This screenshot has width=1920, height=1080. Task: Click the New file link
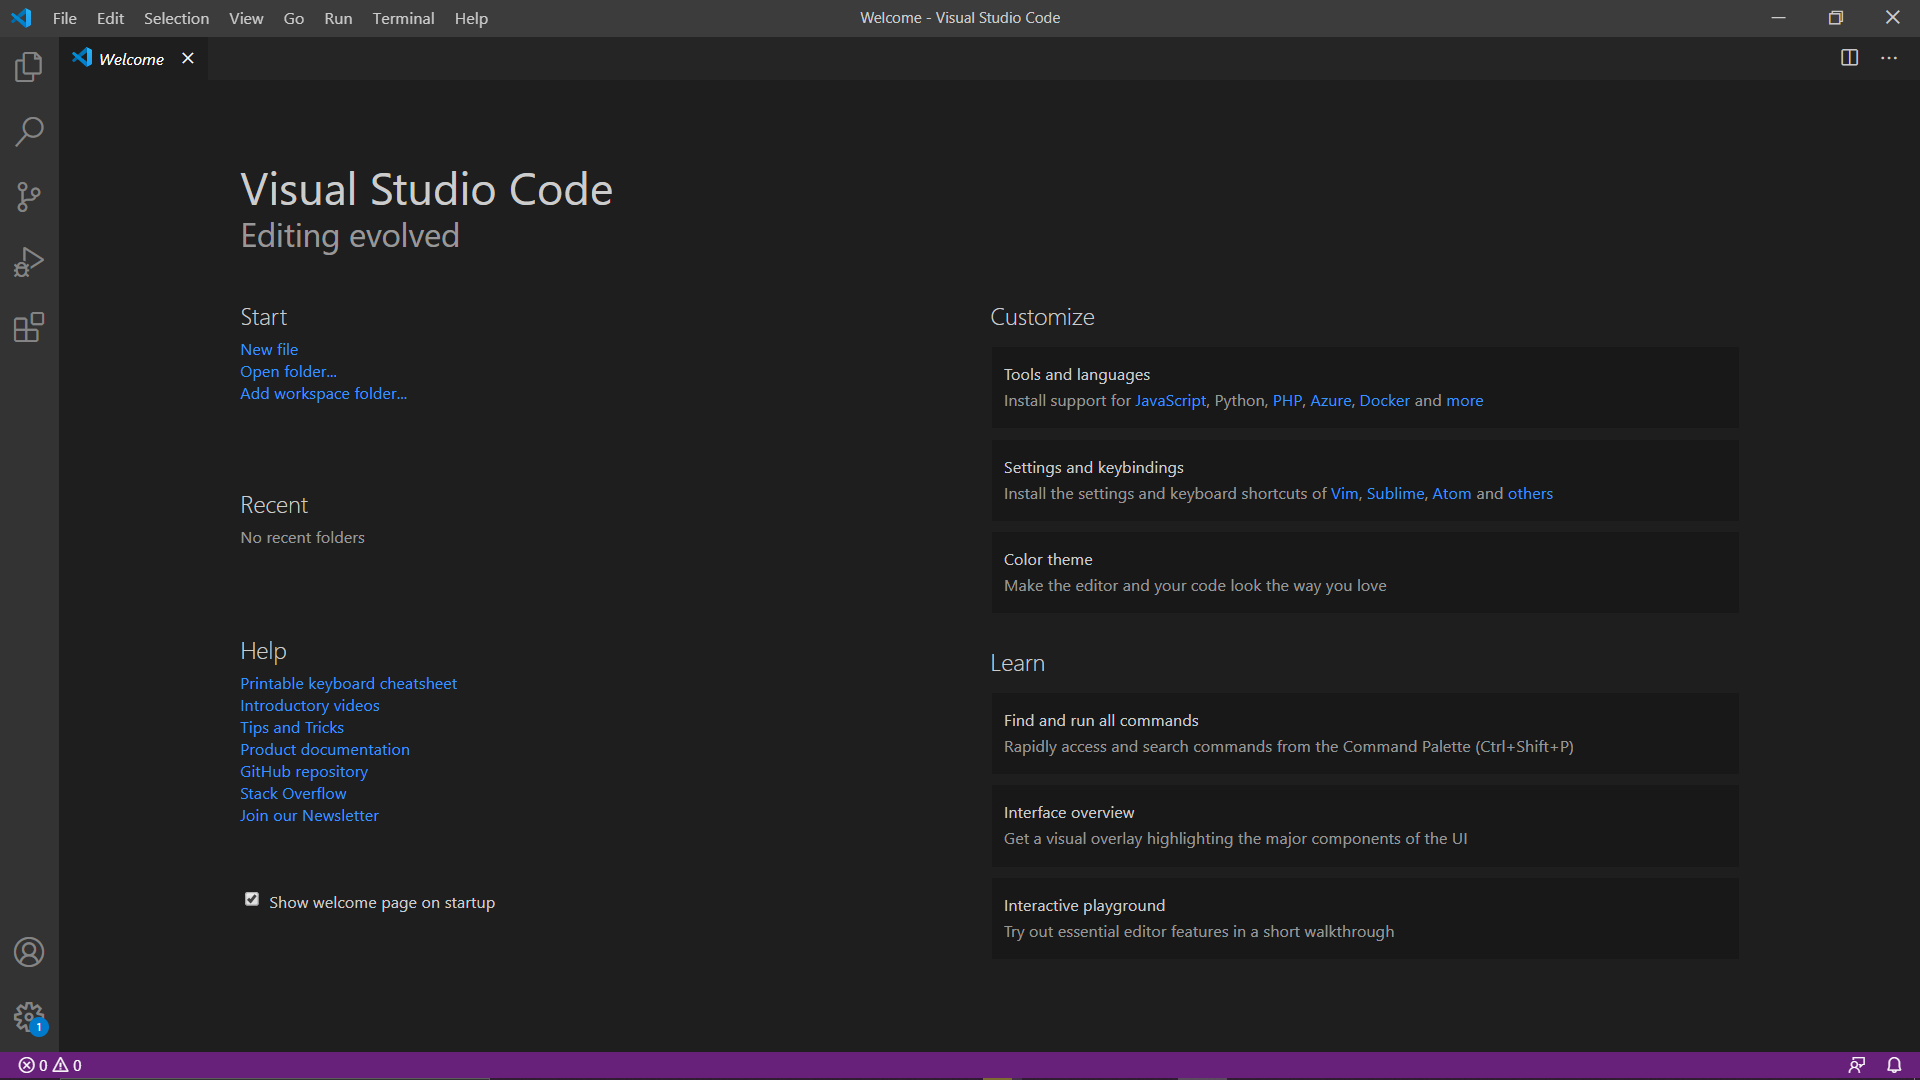tap(269, 349)
